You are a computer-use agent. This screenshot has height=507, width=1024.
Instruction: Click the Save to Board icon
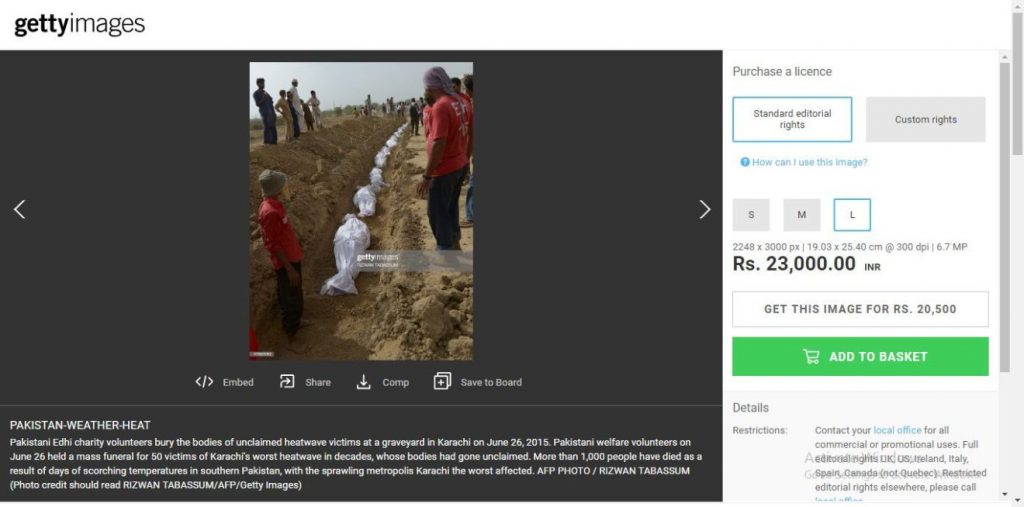442,381
